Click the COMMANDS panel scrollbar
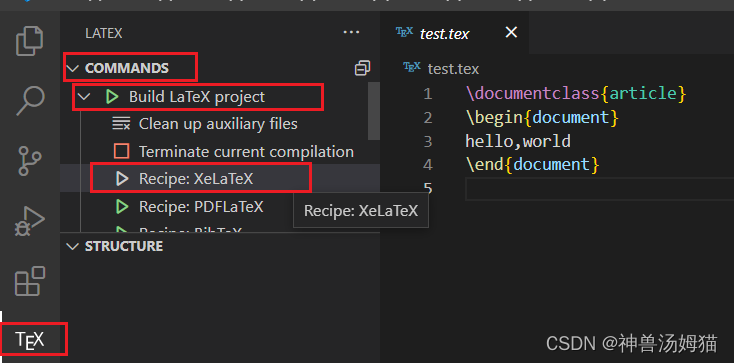This screenshot has width=734, height=363. pos(374,111)
